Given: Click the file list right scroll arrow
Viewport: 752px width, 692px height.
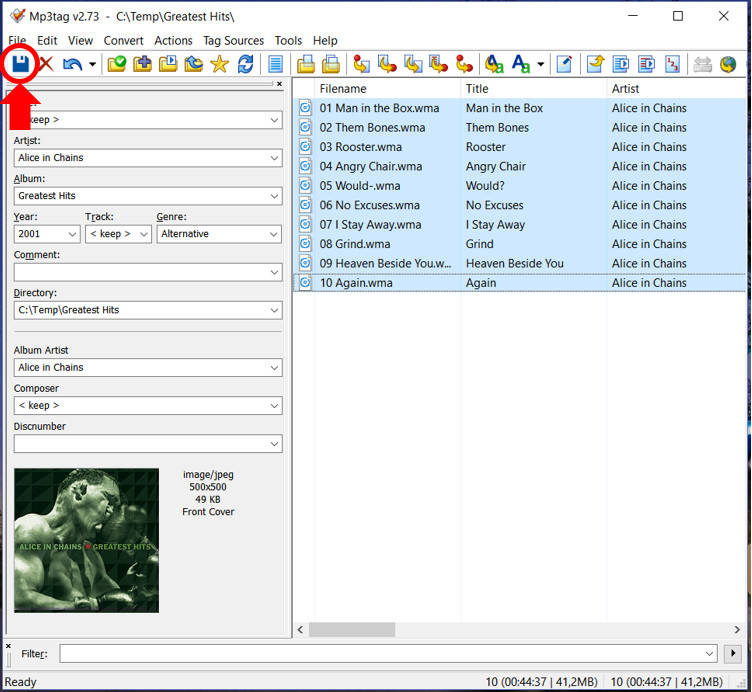Looking at the screenshot, I should coord(737,629).
